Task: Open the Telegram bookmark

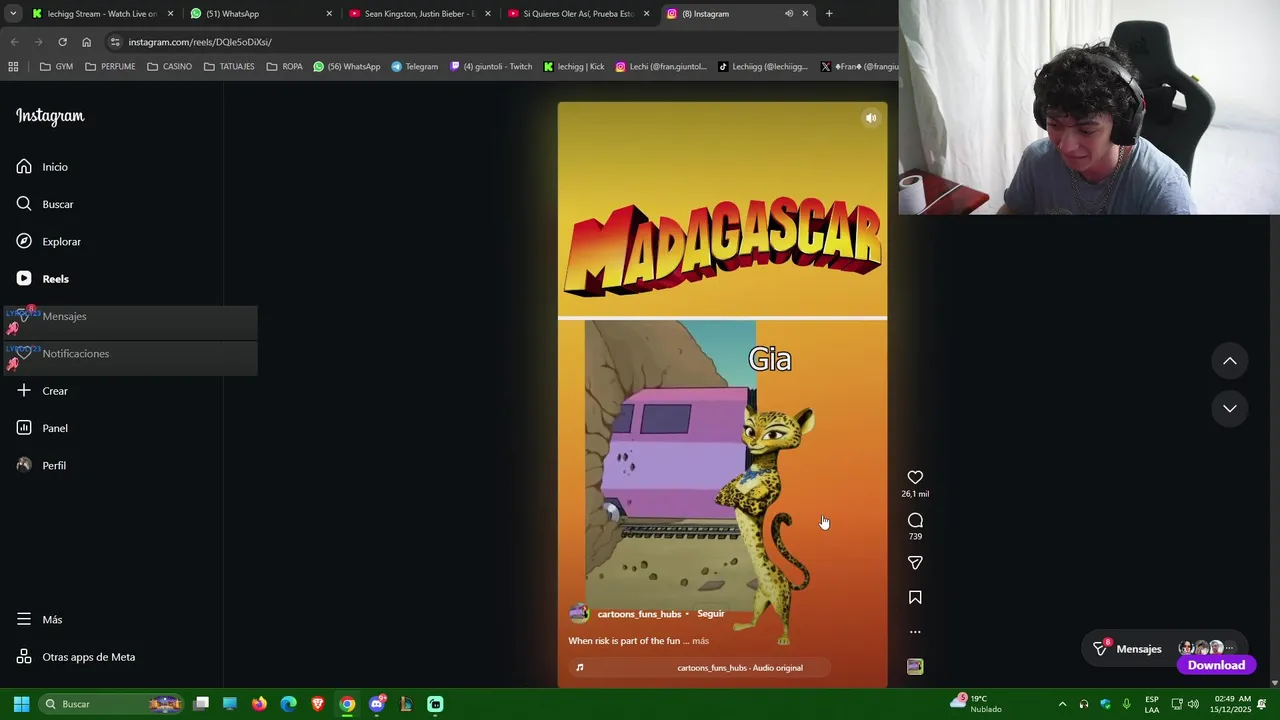Action: [415, 67]
